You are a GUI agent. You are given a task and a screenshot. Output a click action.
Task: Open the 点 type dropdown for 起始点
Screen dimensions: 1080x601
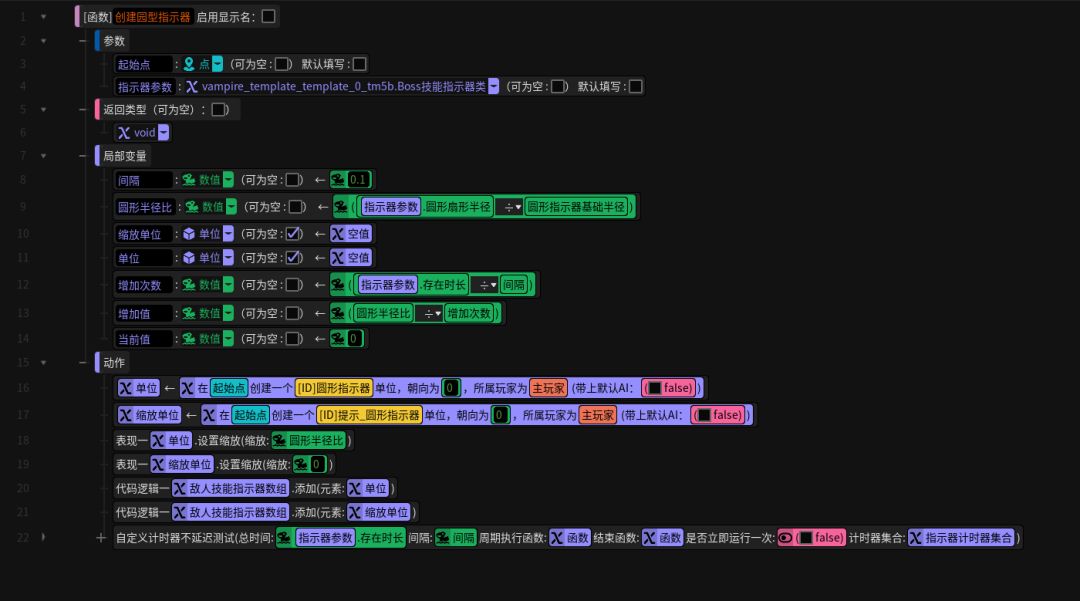click(218, 64)
